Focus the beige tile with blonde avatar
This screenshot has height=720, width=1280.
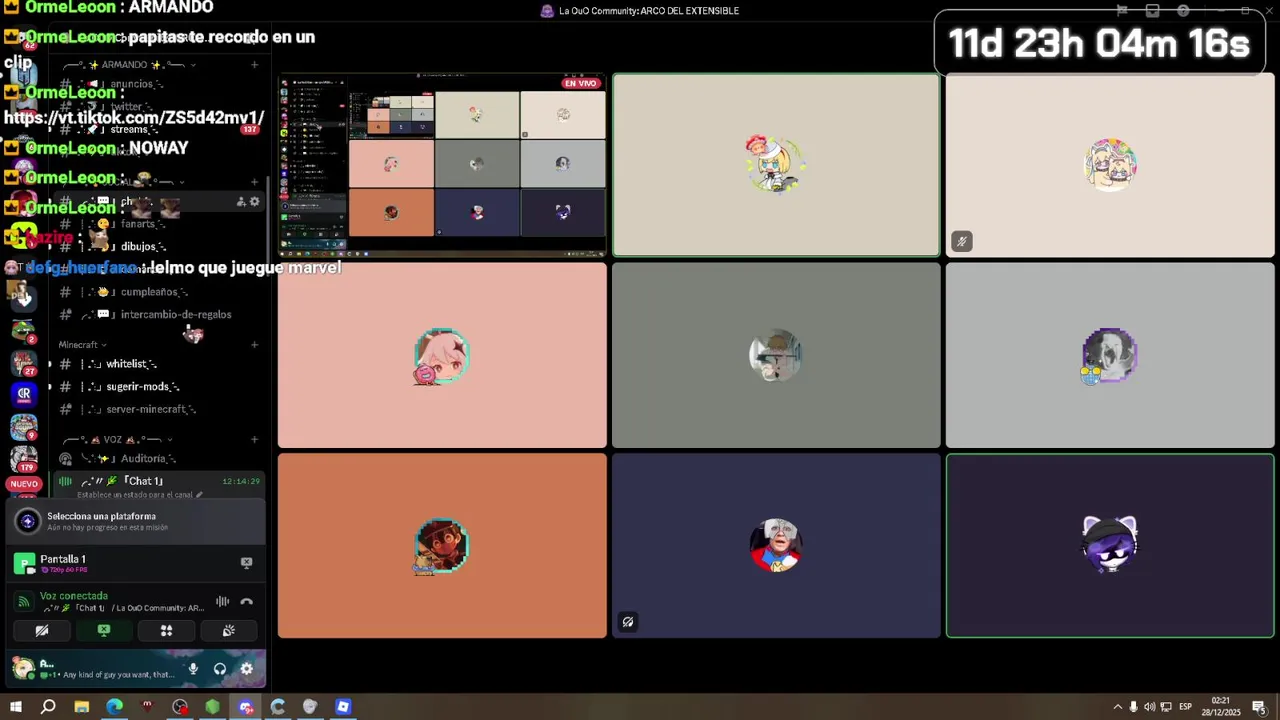[776, 165]
